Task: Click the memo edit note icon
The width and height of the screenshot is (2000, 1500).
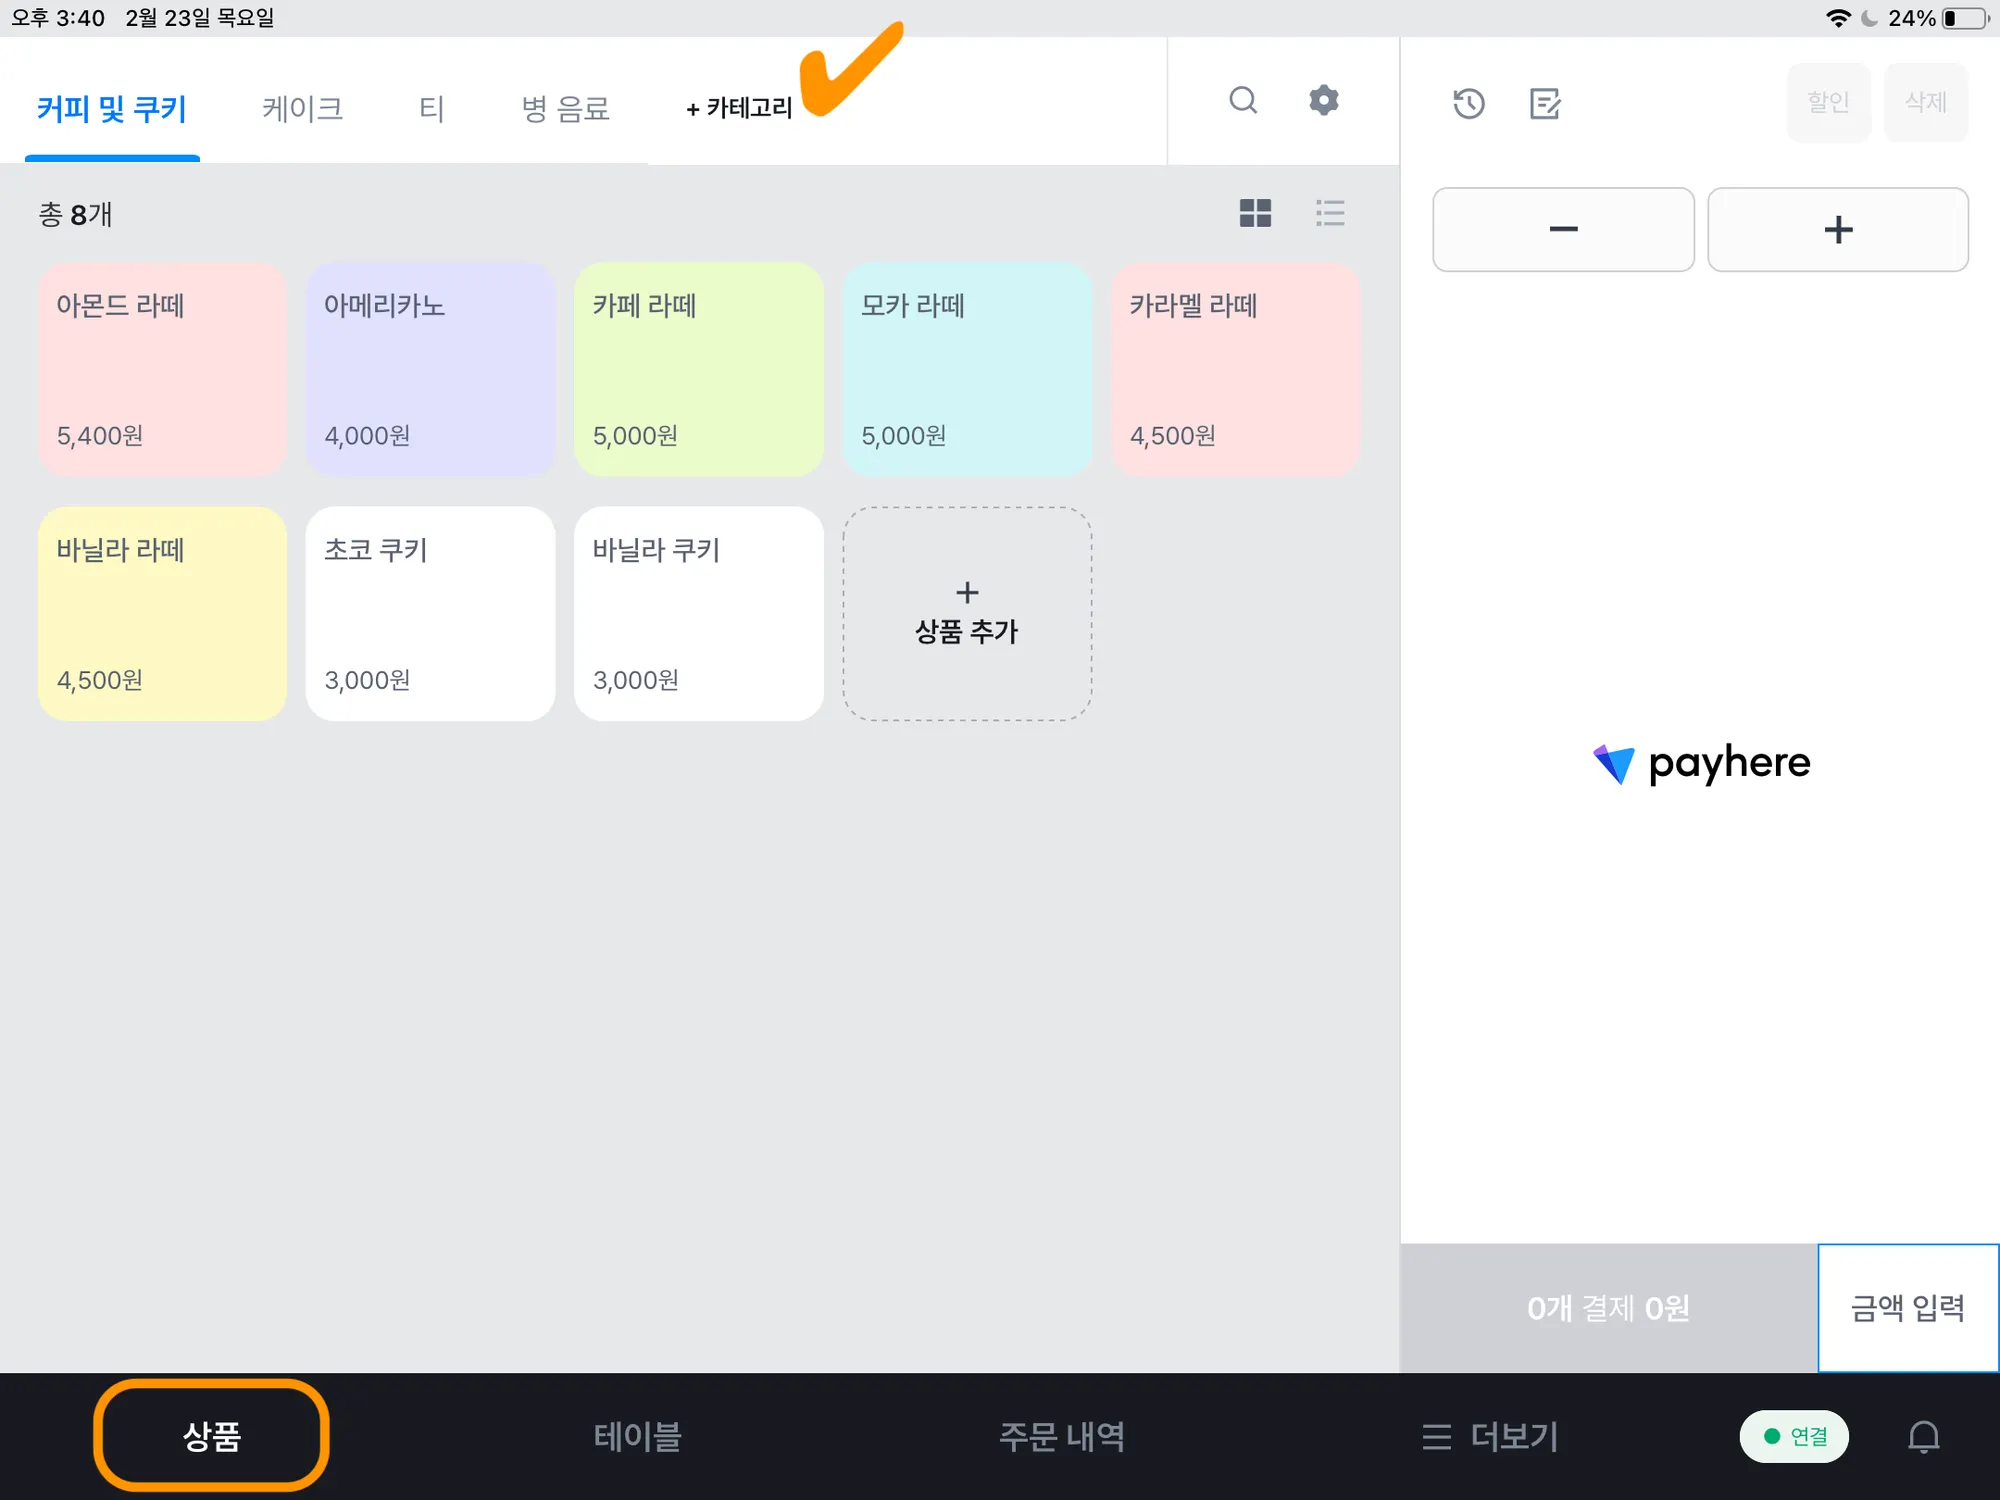Action: pyautogui.click(x=1545, y=103)
